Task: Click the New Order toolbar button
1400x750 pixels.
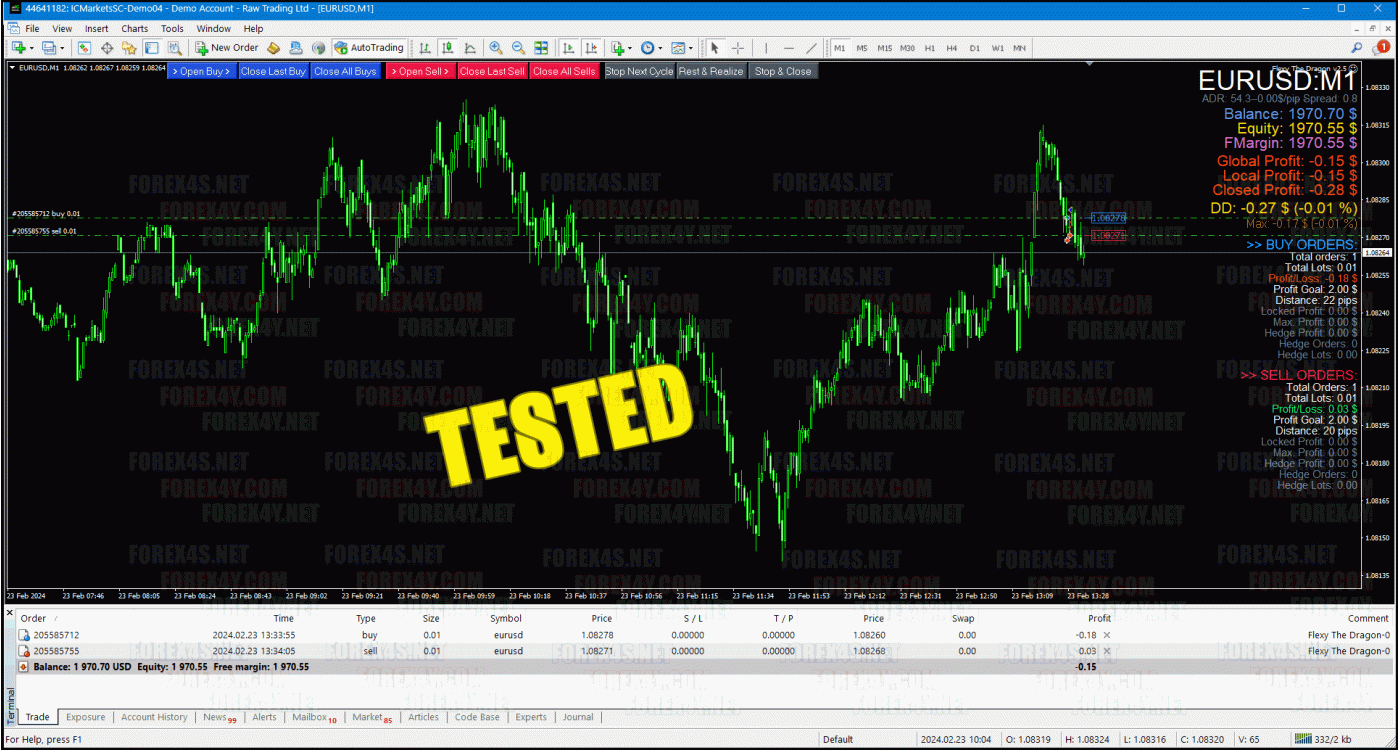Action: coord(227,48)
